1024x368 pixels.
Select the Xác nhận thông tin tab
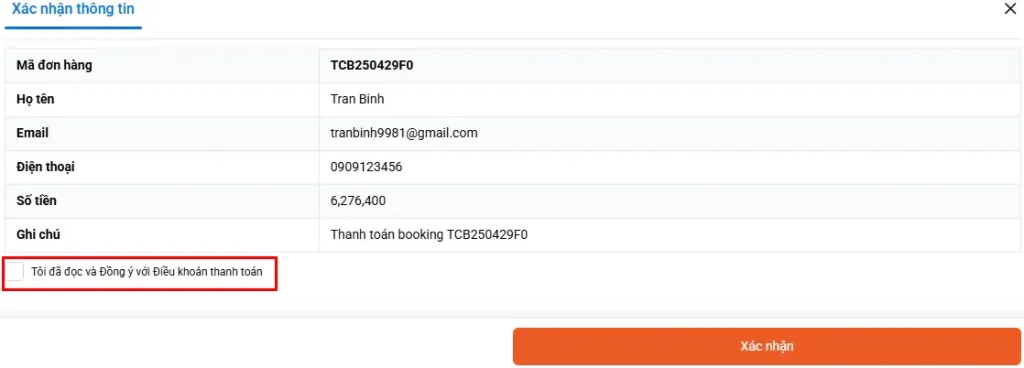[x=73, y=10]
